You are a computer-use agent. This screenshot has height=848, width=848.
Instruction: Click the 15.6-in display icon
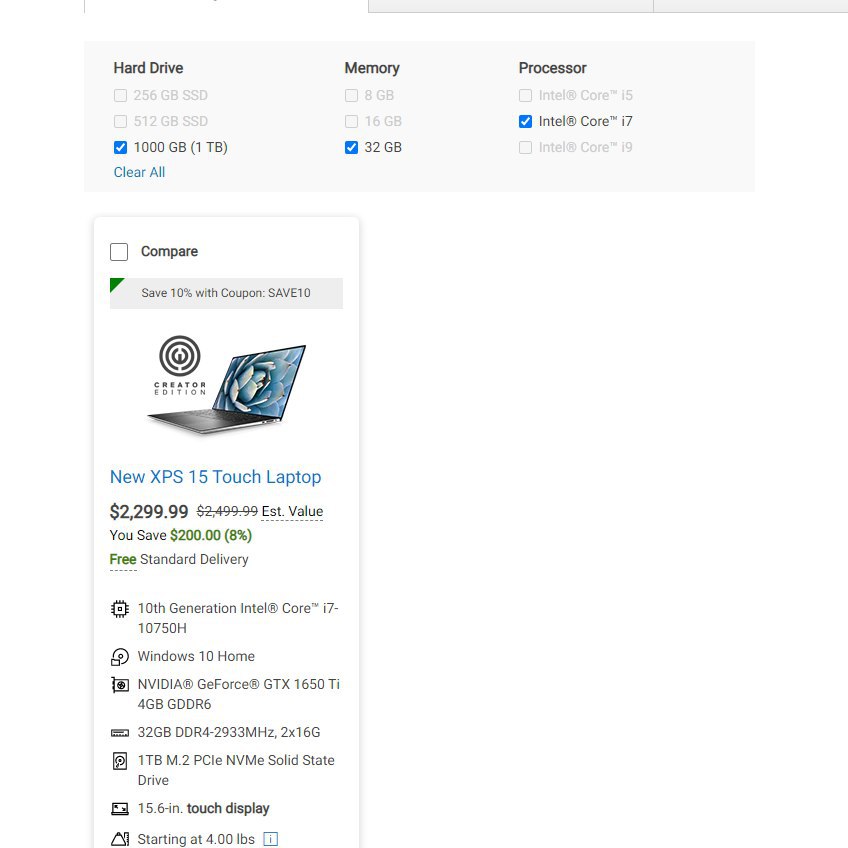tap(120, 809)
